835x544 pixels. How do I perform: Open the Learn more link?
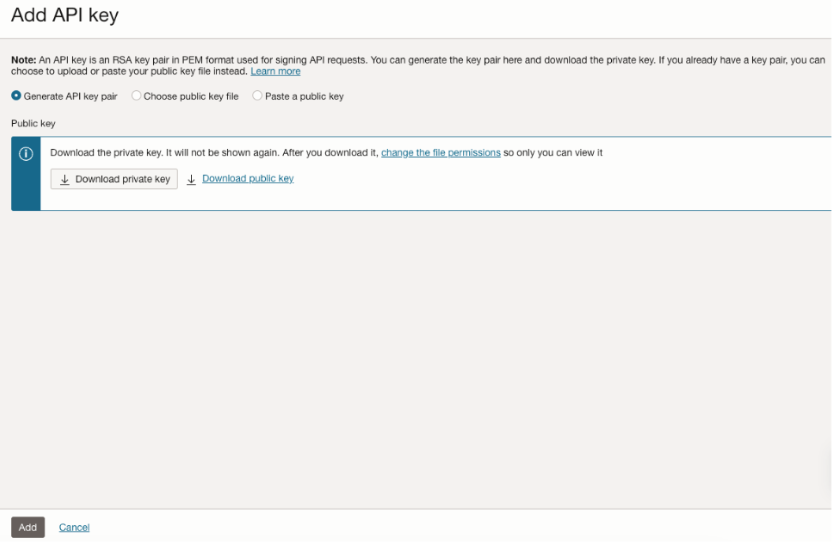click(275, 71)
